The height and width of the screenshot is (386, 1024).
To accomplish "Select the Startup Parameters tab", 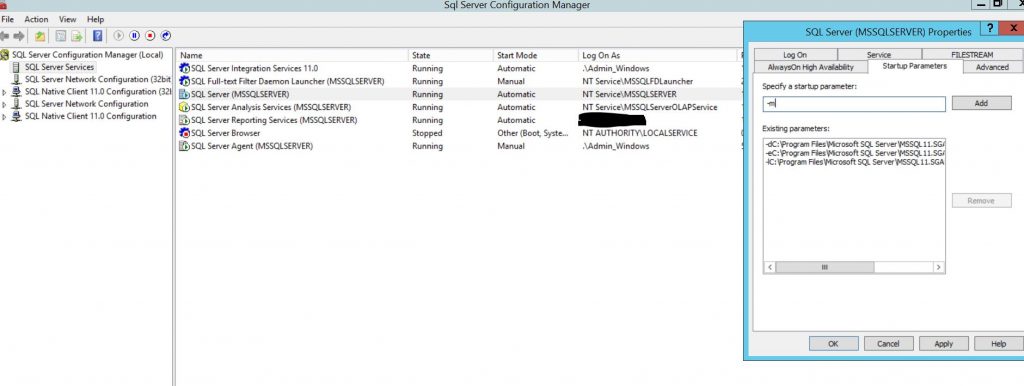I will click(x=914, y=66).
